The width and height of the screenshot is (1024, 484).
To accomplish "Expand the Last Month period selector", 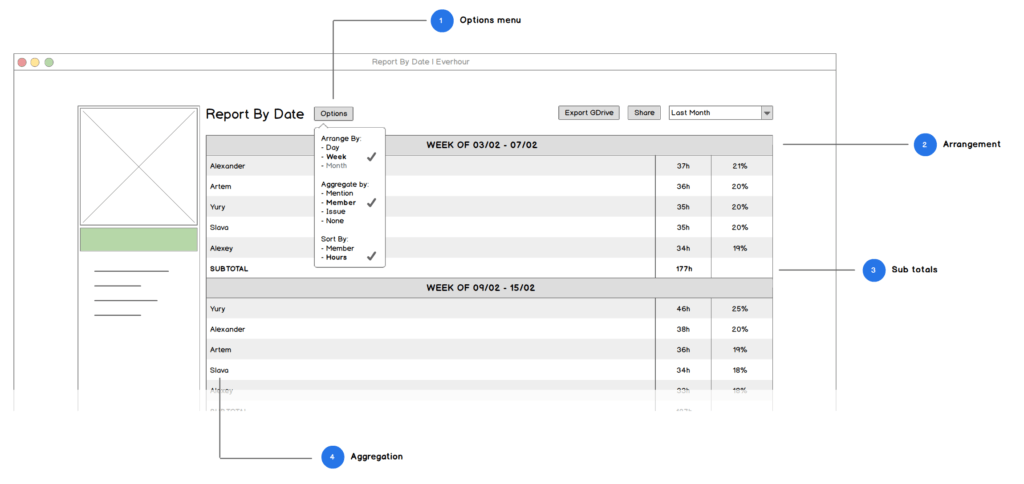I will pyautogui.click(x=714, y=113).
